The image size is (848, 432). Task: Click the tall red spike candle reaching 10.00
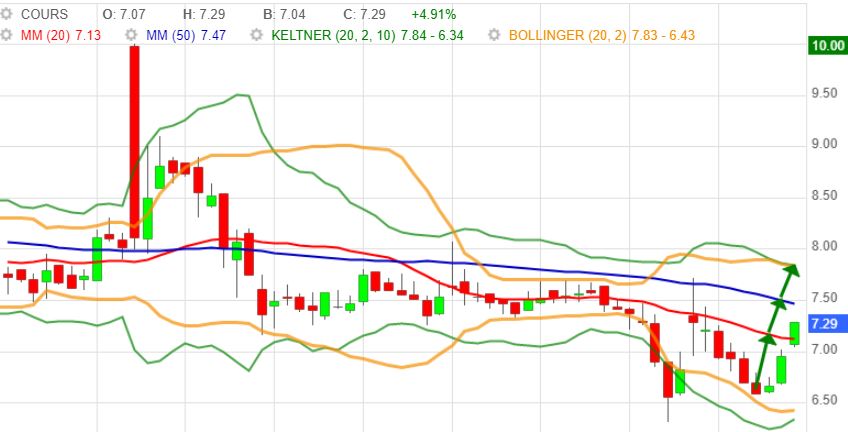[x=134, y=142]
